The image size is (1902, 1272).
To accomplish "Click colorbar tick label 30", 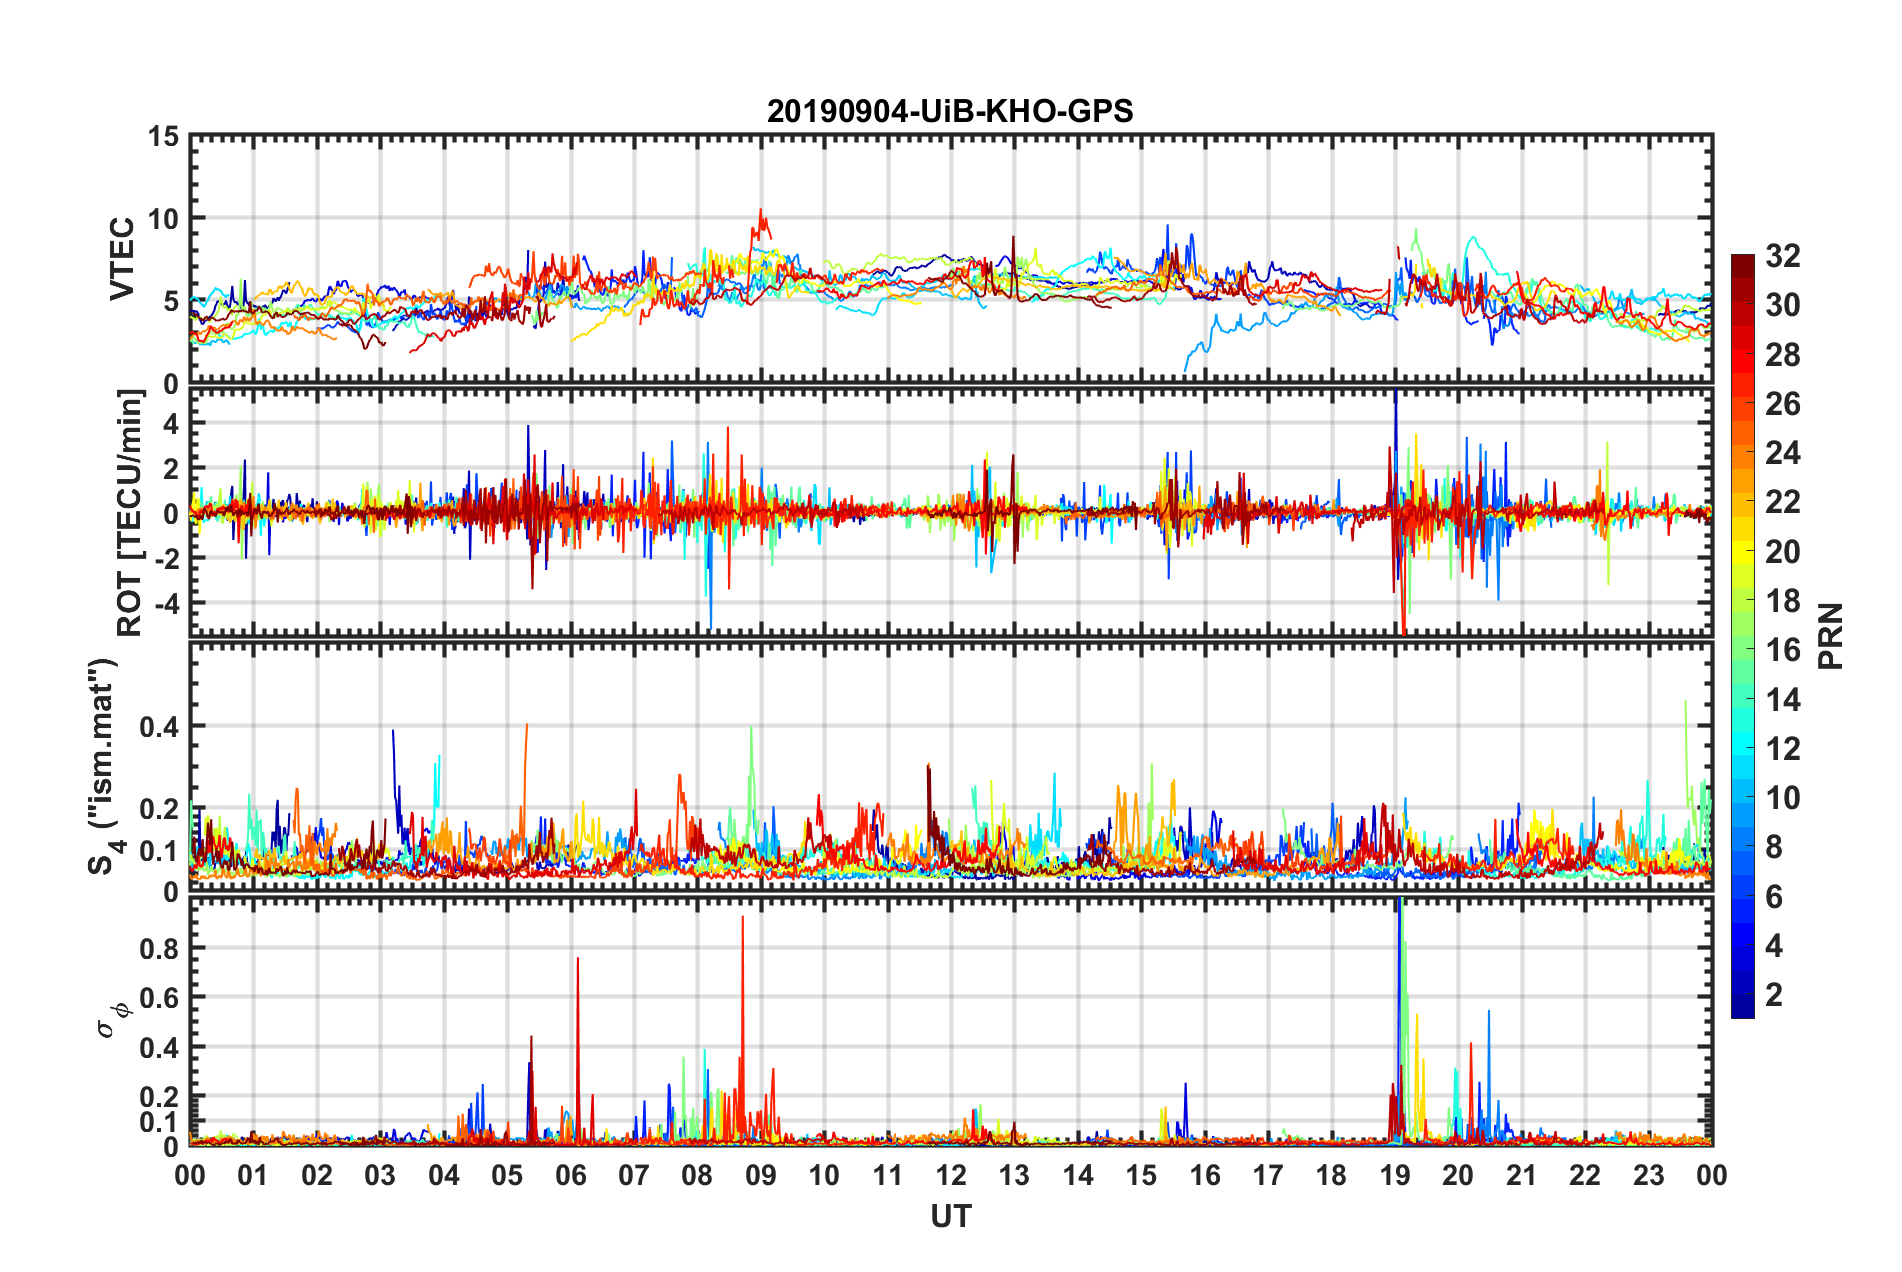I will (x=1782, y=305).
